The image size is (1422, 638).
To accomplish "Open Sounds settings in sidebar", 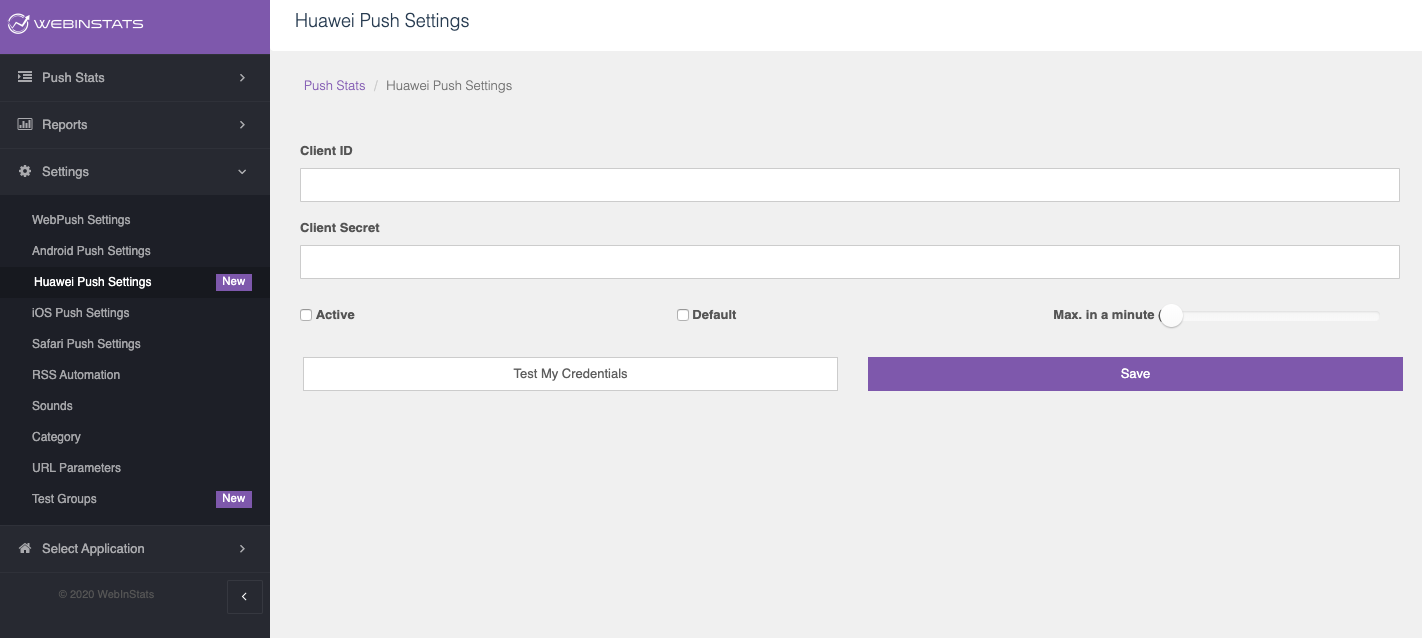I will click(52, 406).
